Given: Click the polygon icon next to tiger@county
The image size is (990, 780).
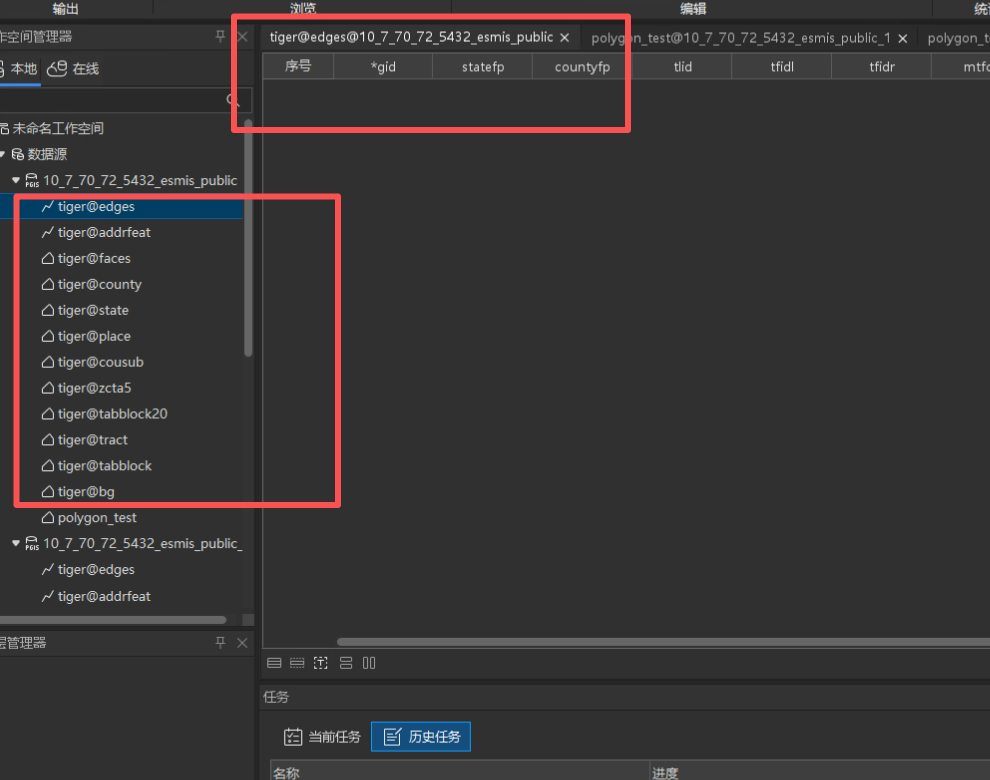Looking at the screenshot, I should 47,284.
